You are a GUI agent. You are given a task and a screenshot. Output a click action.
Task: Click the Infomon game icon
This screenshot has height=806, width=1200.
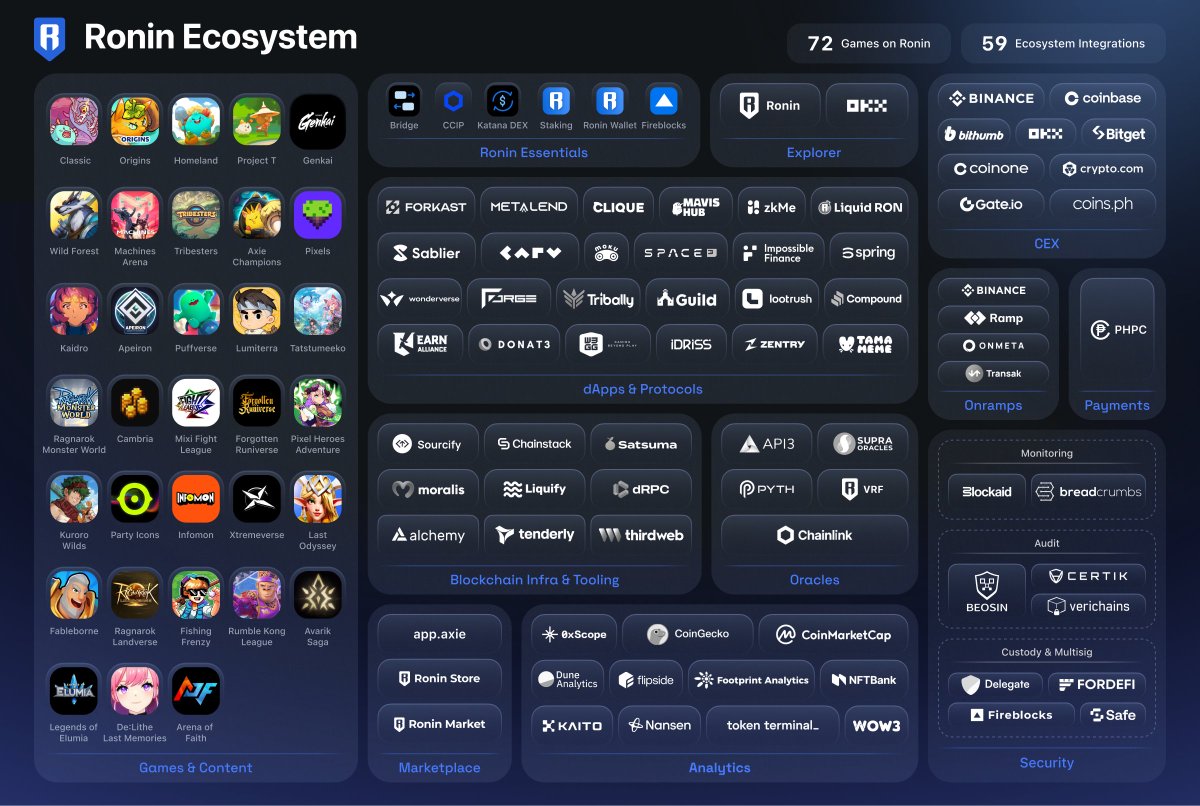[196, 498]
